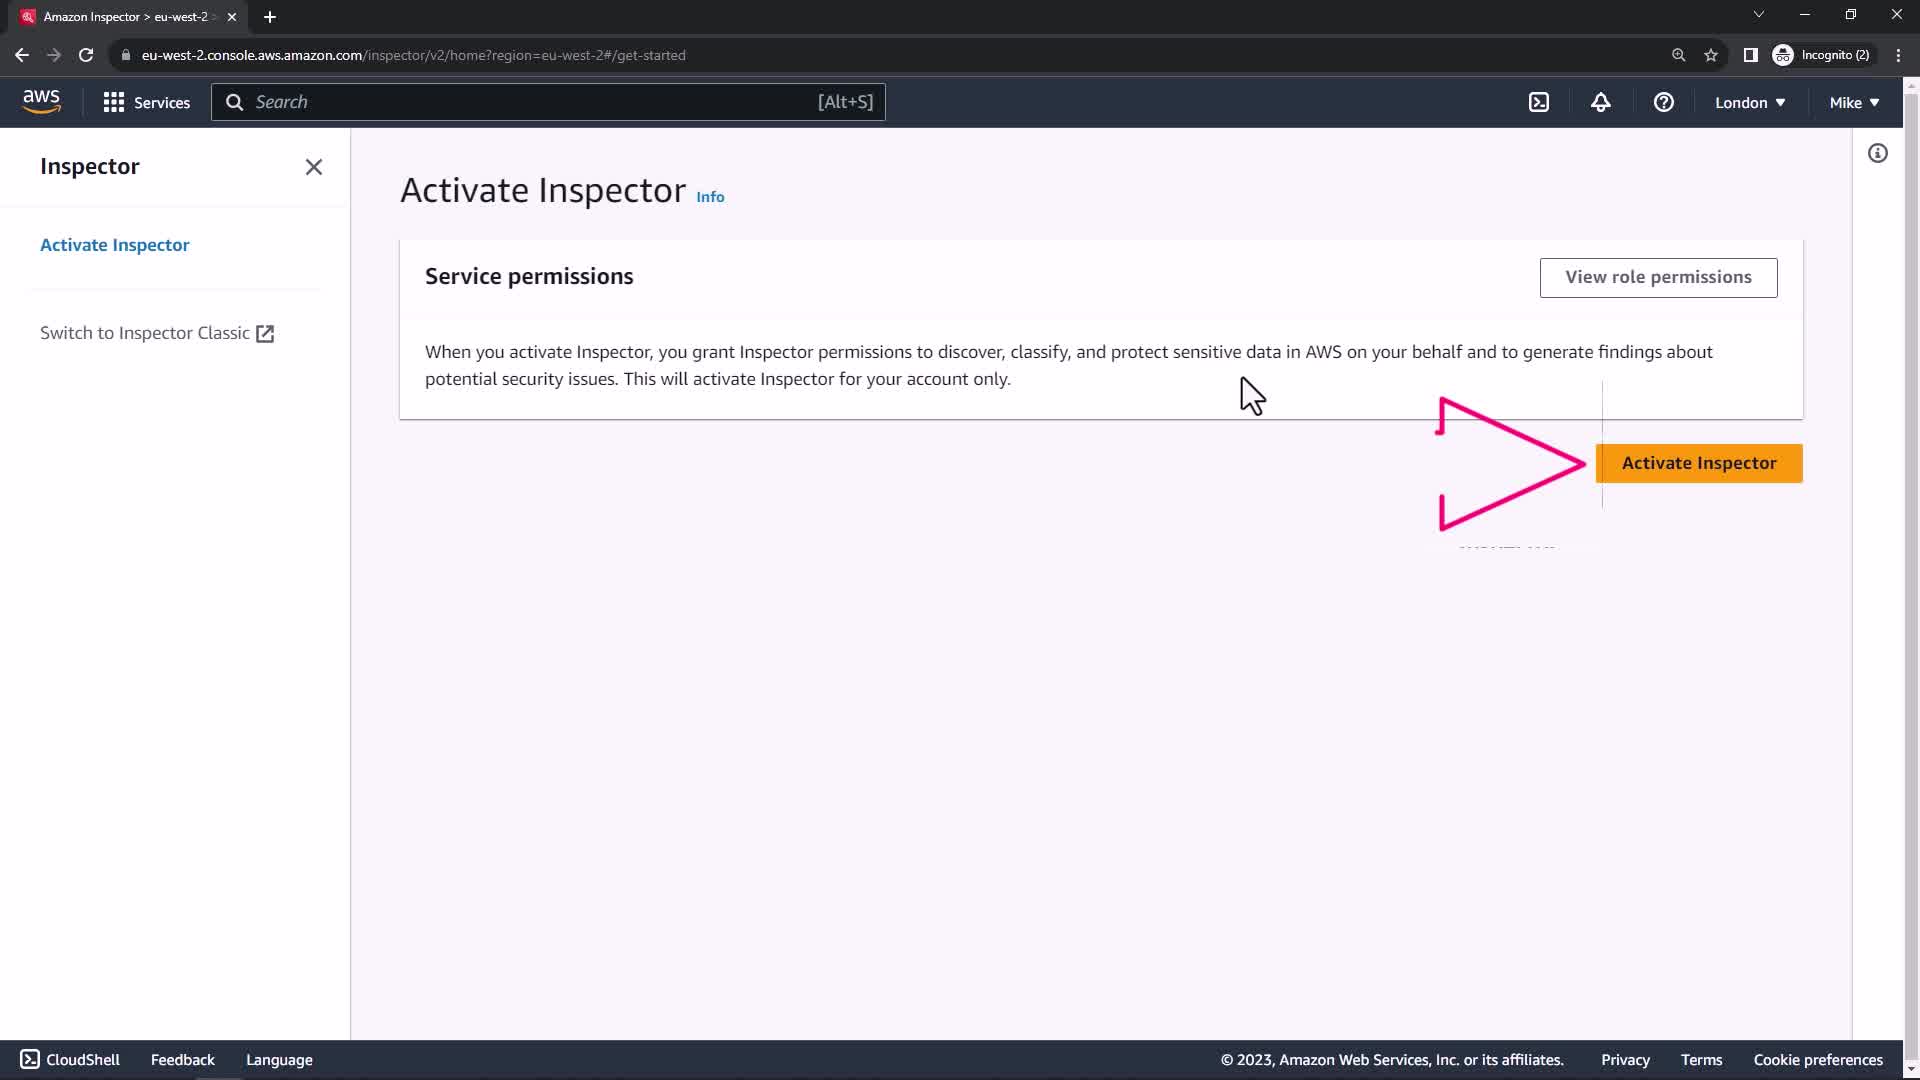
Task: Expand the Mike account dropdown
Action: point(1854,102)
